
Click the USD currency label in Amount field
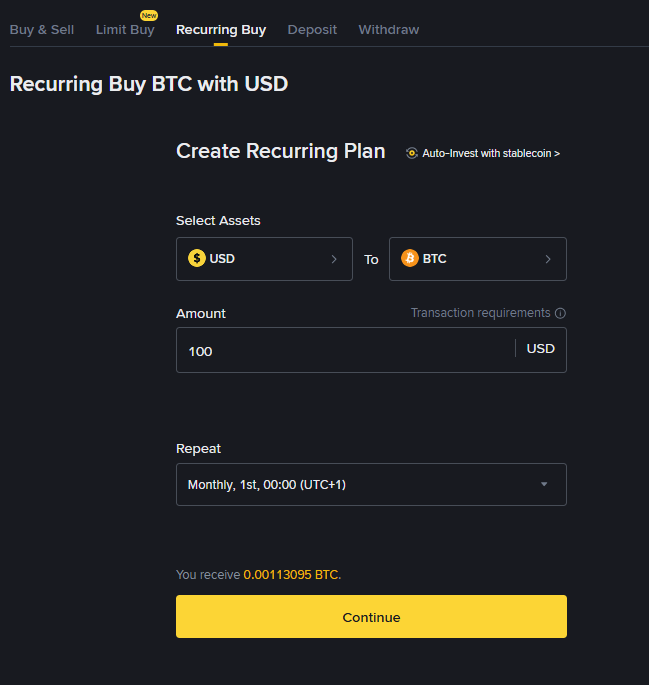coord(541,349)
